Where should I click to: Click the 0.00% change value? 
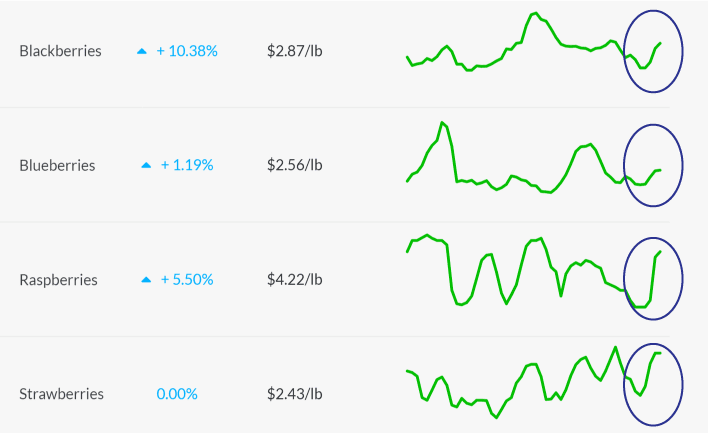tap(177, 394)
